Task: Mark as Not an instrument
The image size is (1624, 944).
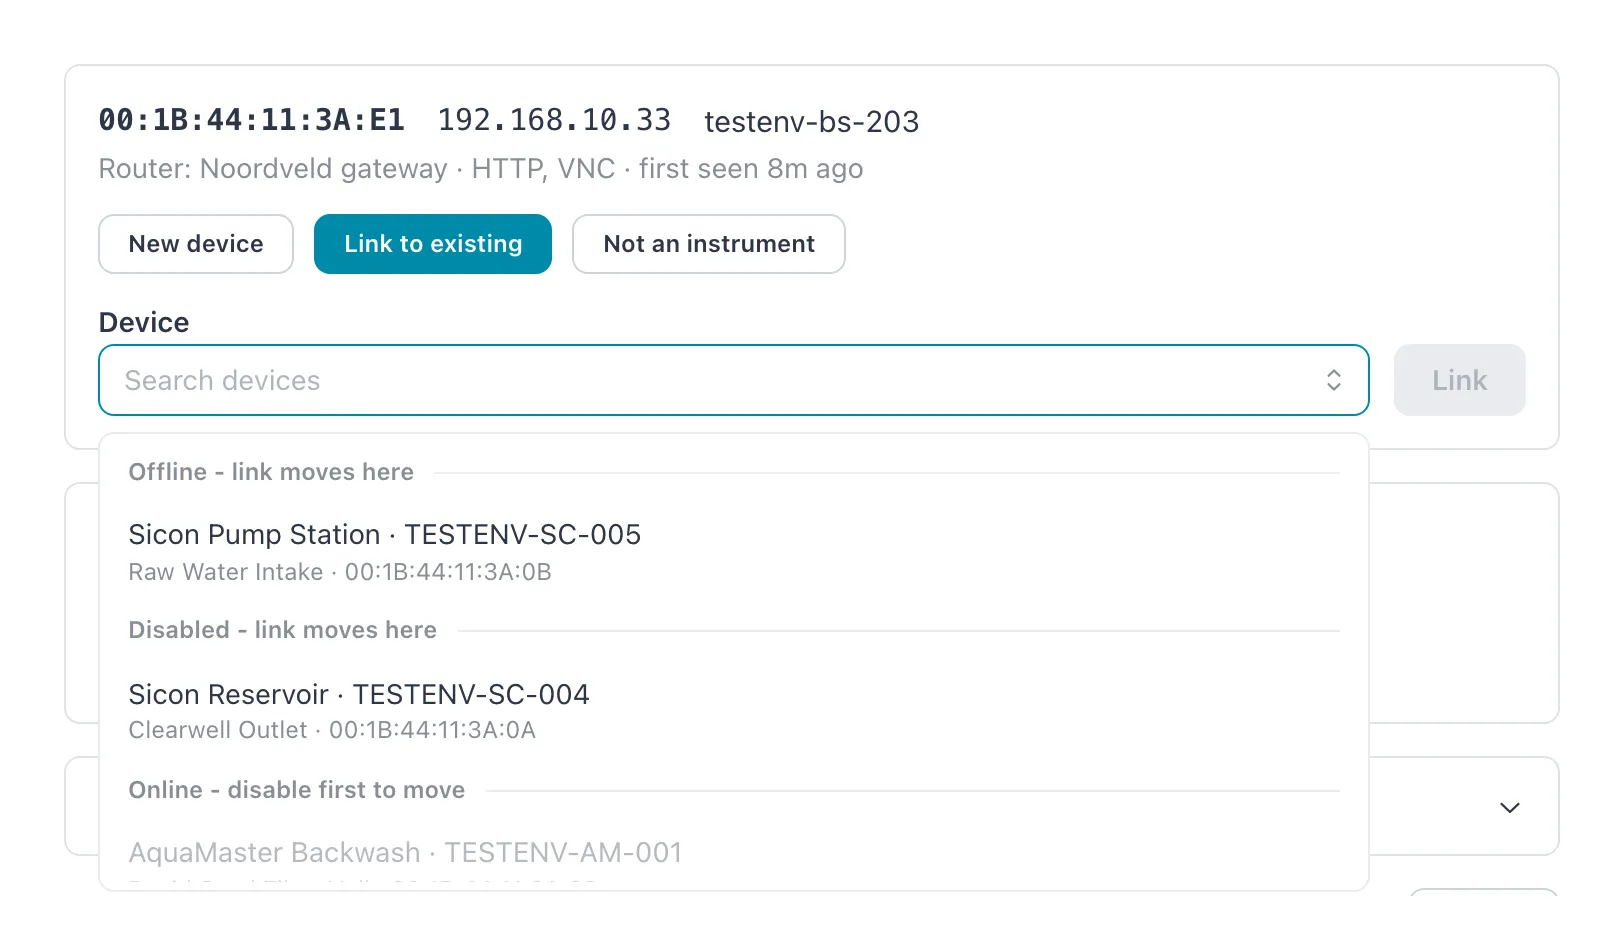Action: coord(709,244)
